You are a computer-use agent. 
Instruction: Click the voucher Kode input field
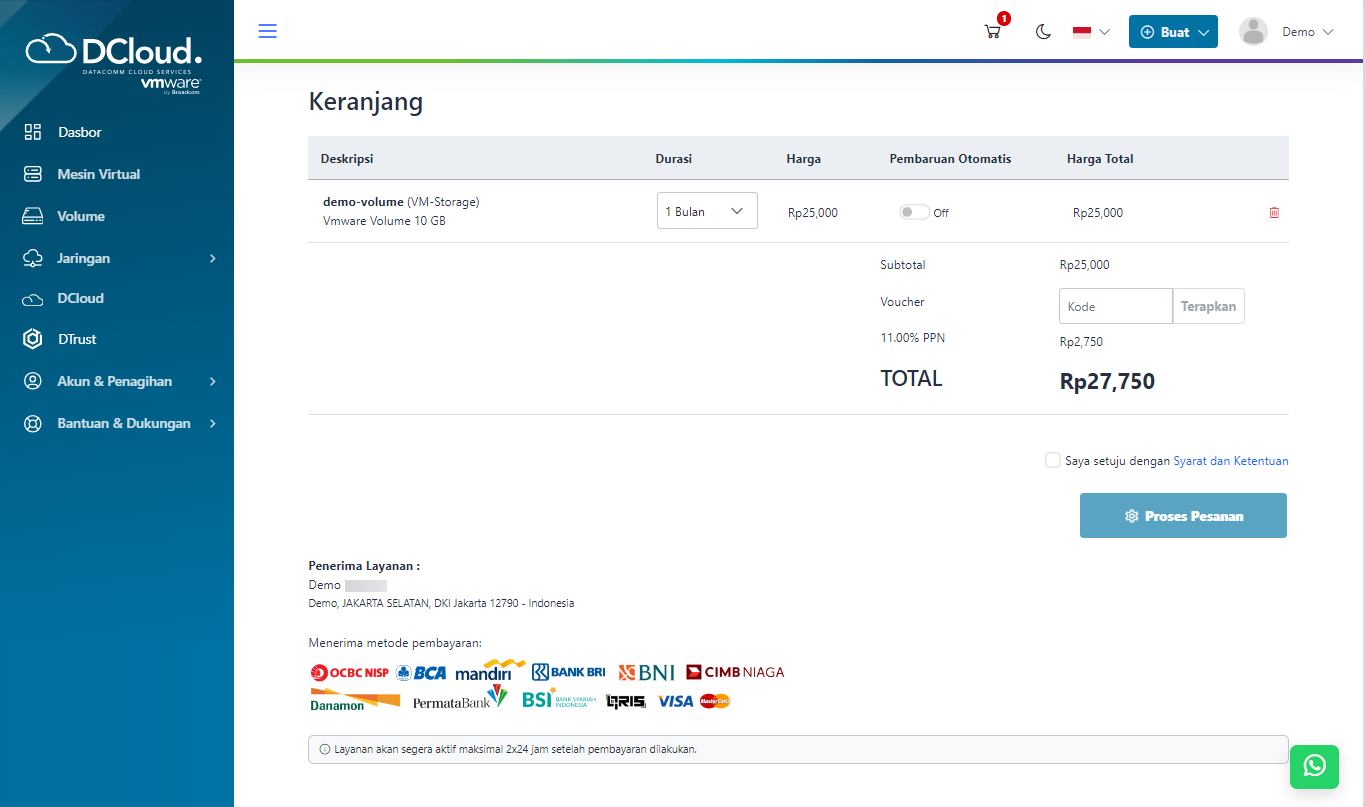[x=1115, y=306]
